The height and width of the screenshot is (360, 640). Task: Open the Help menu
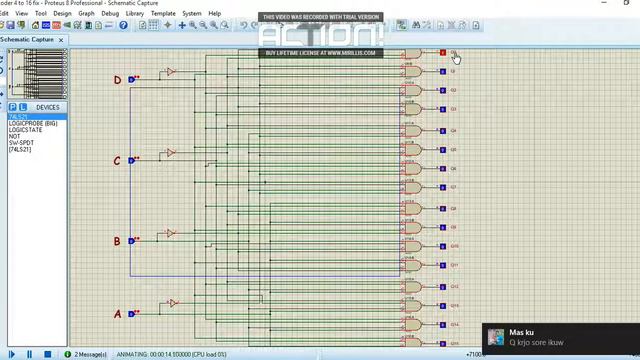coord(215,13)
